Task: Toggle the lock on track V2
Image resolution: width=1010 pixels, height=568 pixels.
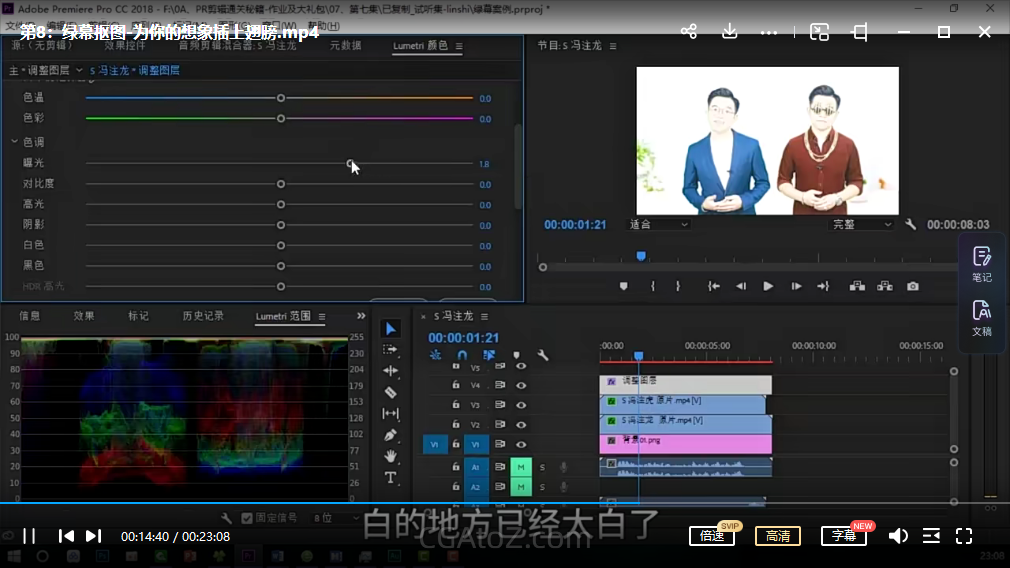Action: coord(456,425)
